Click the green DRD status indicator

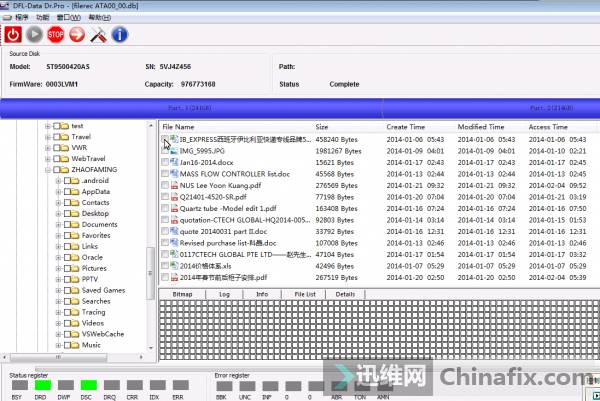43,385
